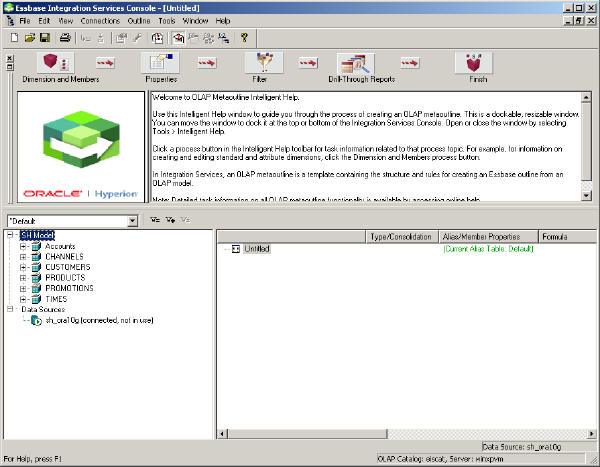Click the Print toolbar icon
600x467 pixels.
[x=65, y=38]
